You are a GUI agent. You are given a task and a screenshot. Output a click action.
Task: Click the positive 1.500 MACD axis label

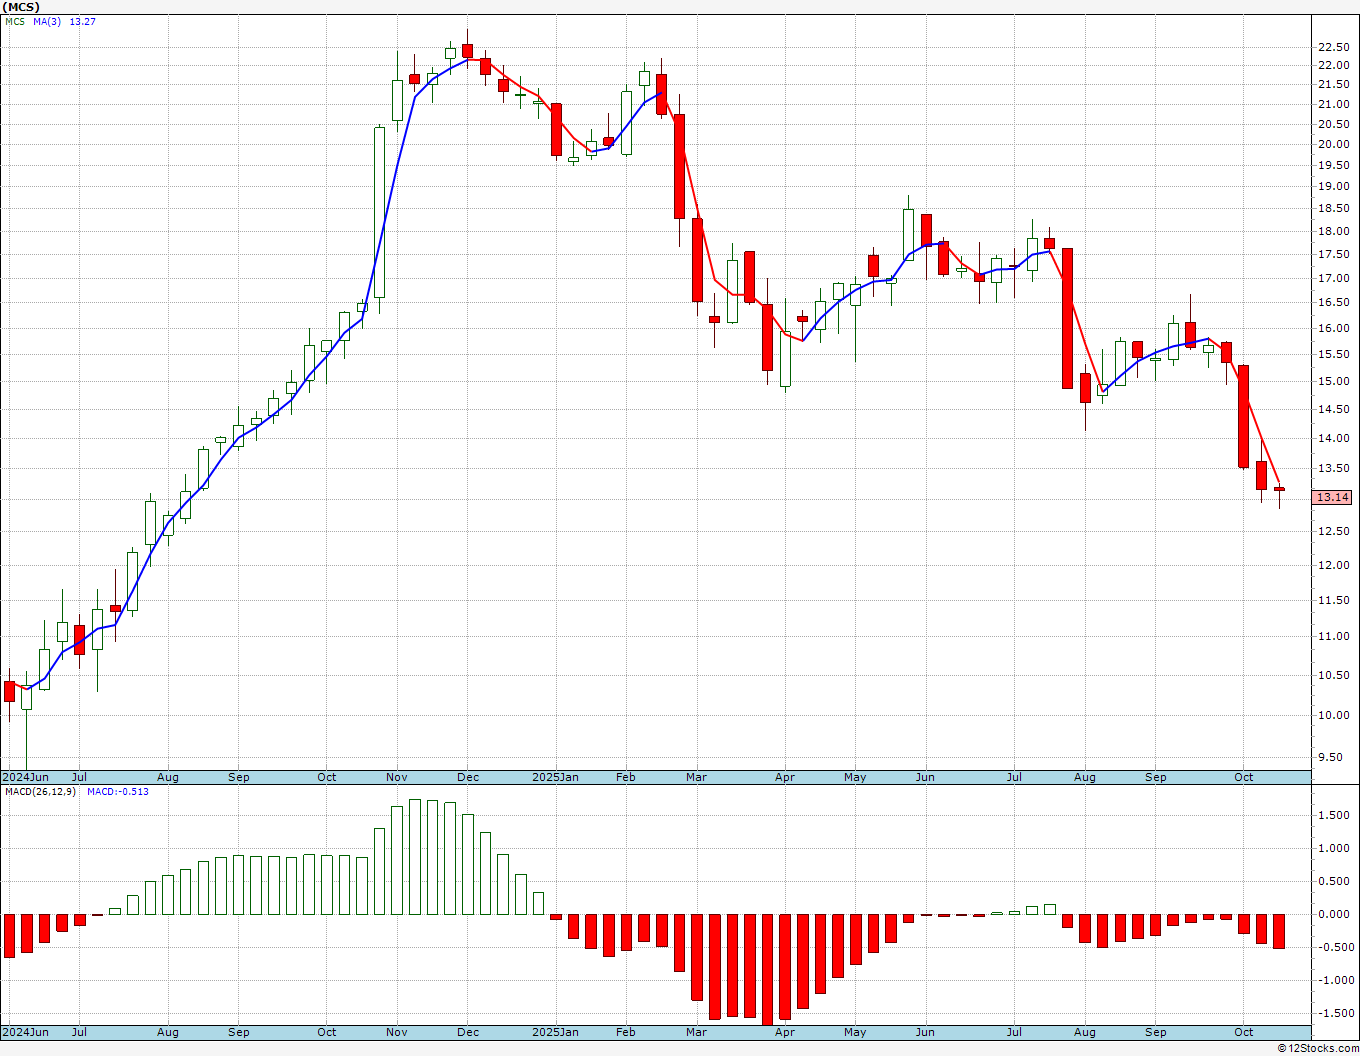click(x=1335, y=815)
